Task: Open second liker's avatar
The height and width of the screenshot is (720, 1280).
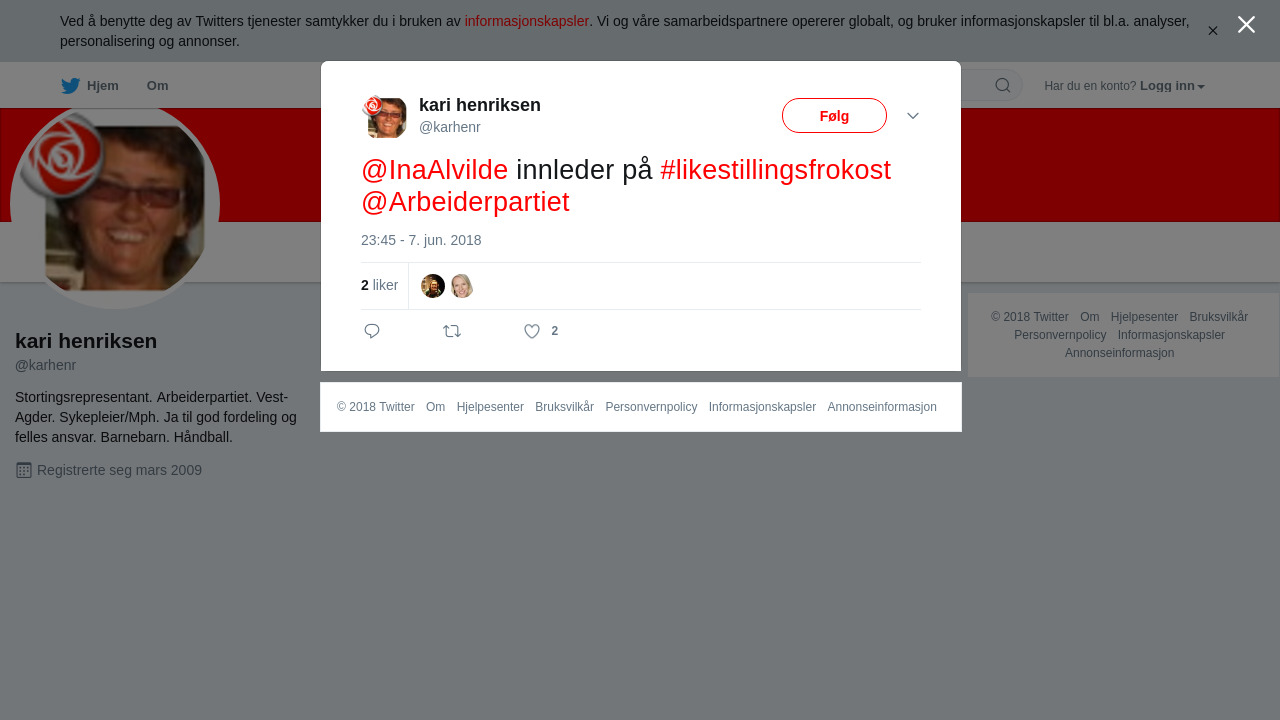Action: 461,286
